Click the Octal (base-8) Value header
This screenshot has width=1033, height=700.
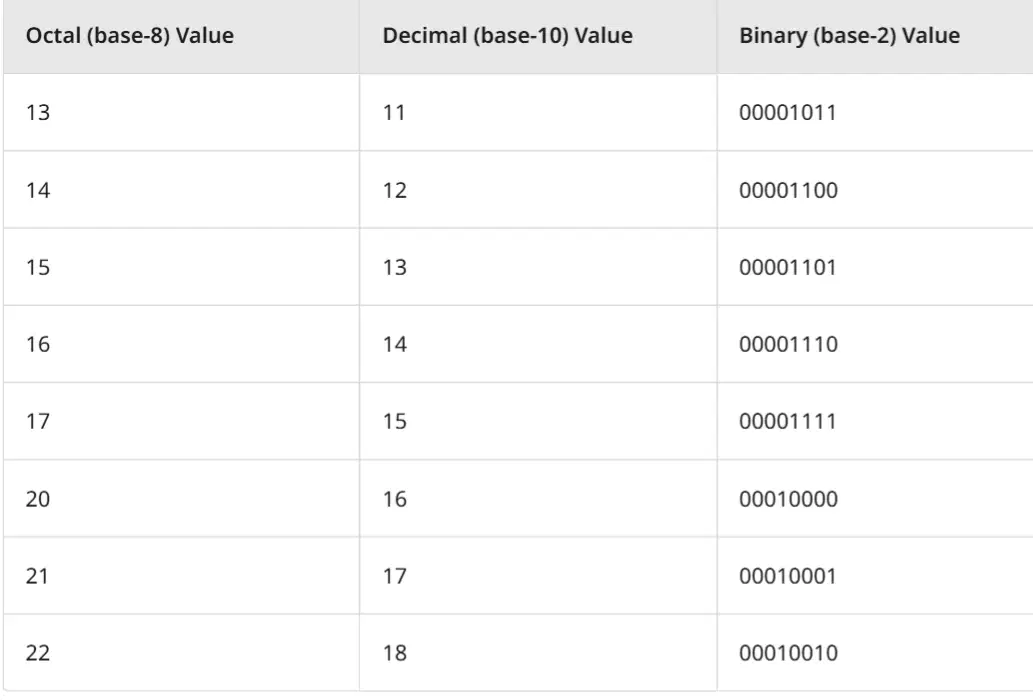tap(130, 36)
